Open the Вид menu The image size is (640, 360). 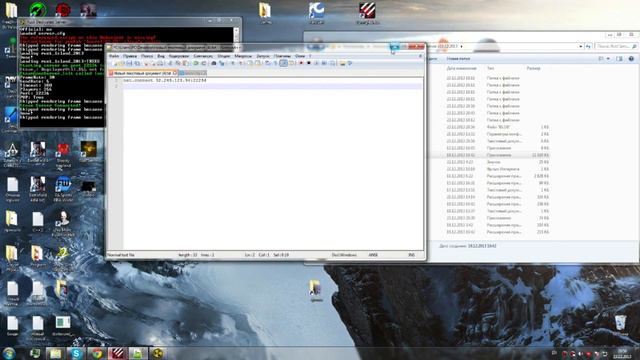click(161, 56)
